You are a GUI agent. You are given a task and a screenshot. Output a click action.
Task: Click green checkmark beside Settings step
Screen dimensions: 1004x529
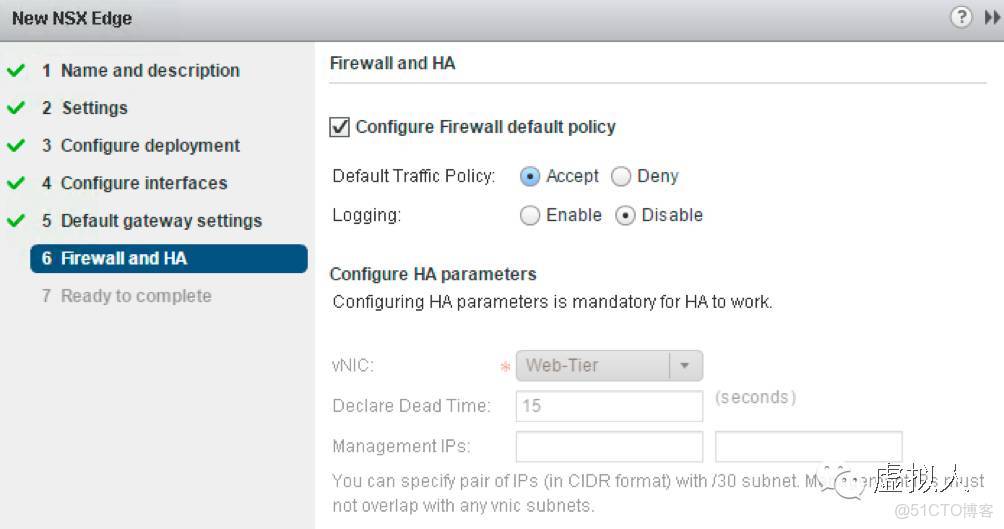(x=15, y=108)
